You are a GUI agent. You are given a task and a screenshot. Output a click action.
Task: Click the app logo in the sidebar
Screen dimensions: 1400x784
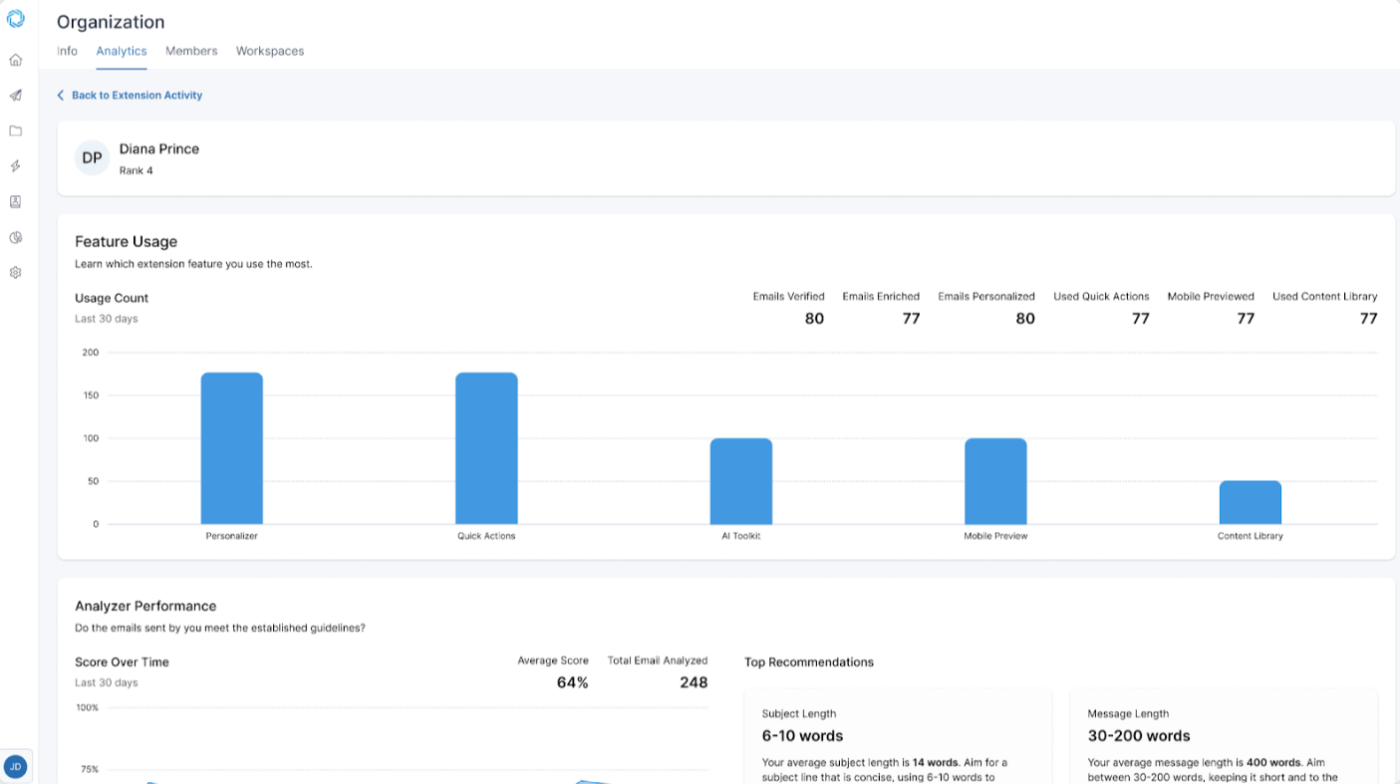coord(16,18)
